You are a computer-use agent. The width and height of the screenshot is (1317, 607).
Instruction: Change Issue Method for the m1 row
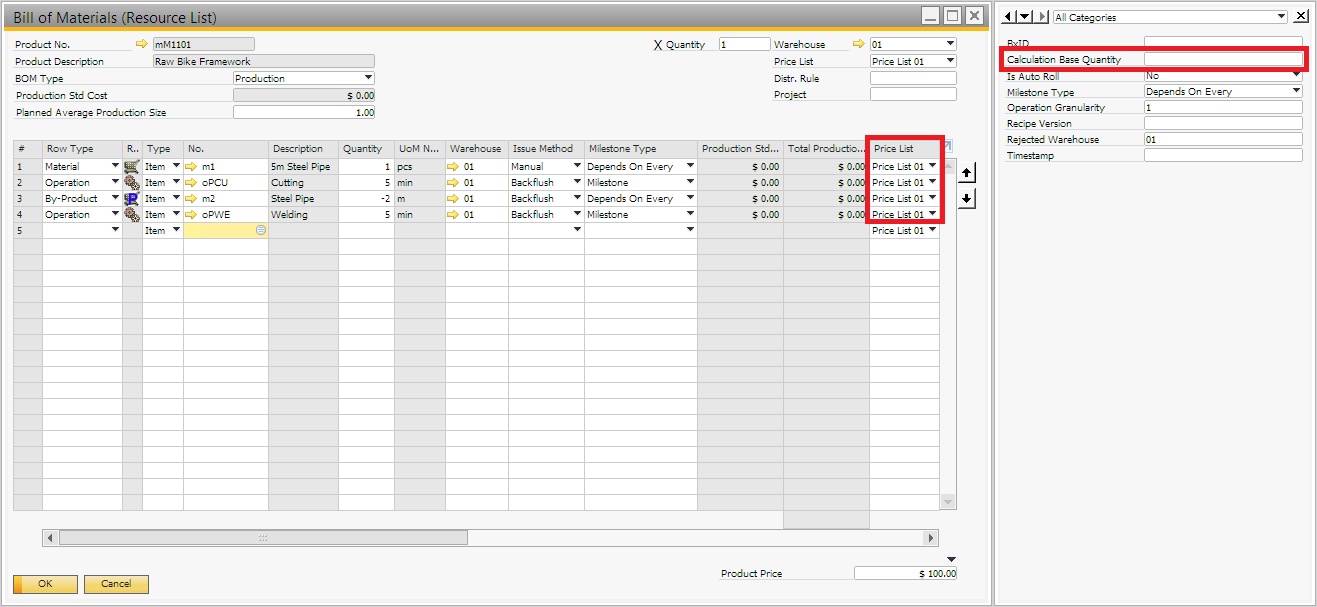coord(576,167)
